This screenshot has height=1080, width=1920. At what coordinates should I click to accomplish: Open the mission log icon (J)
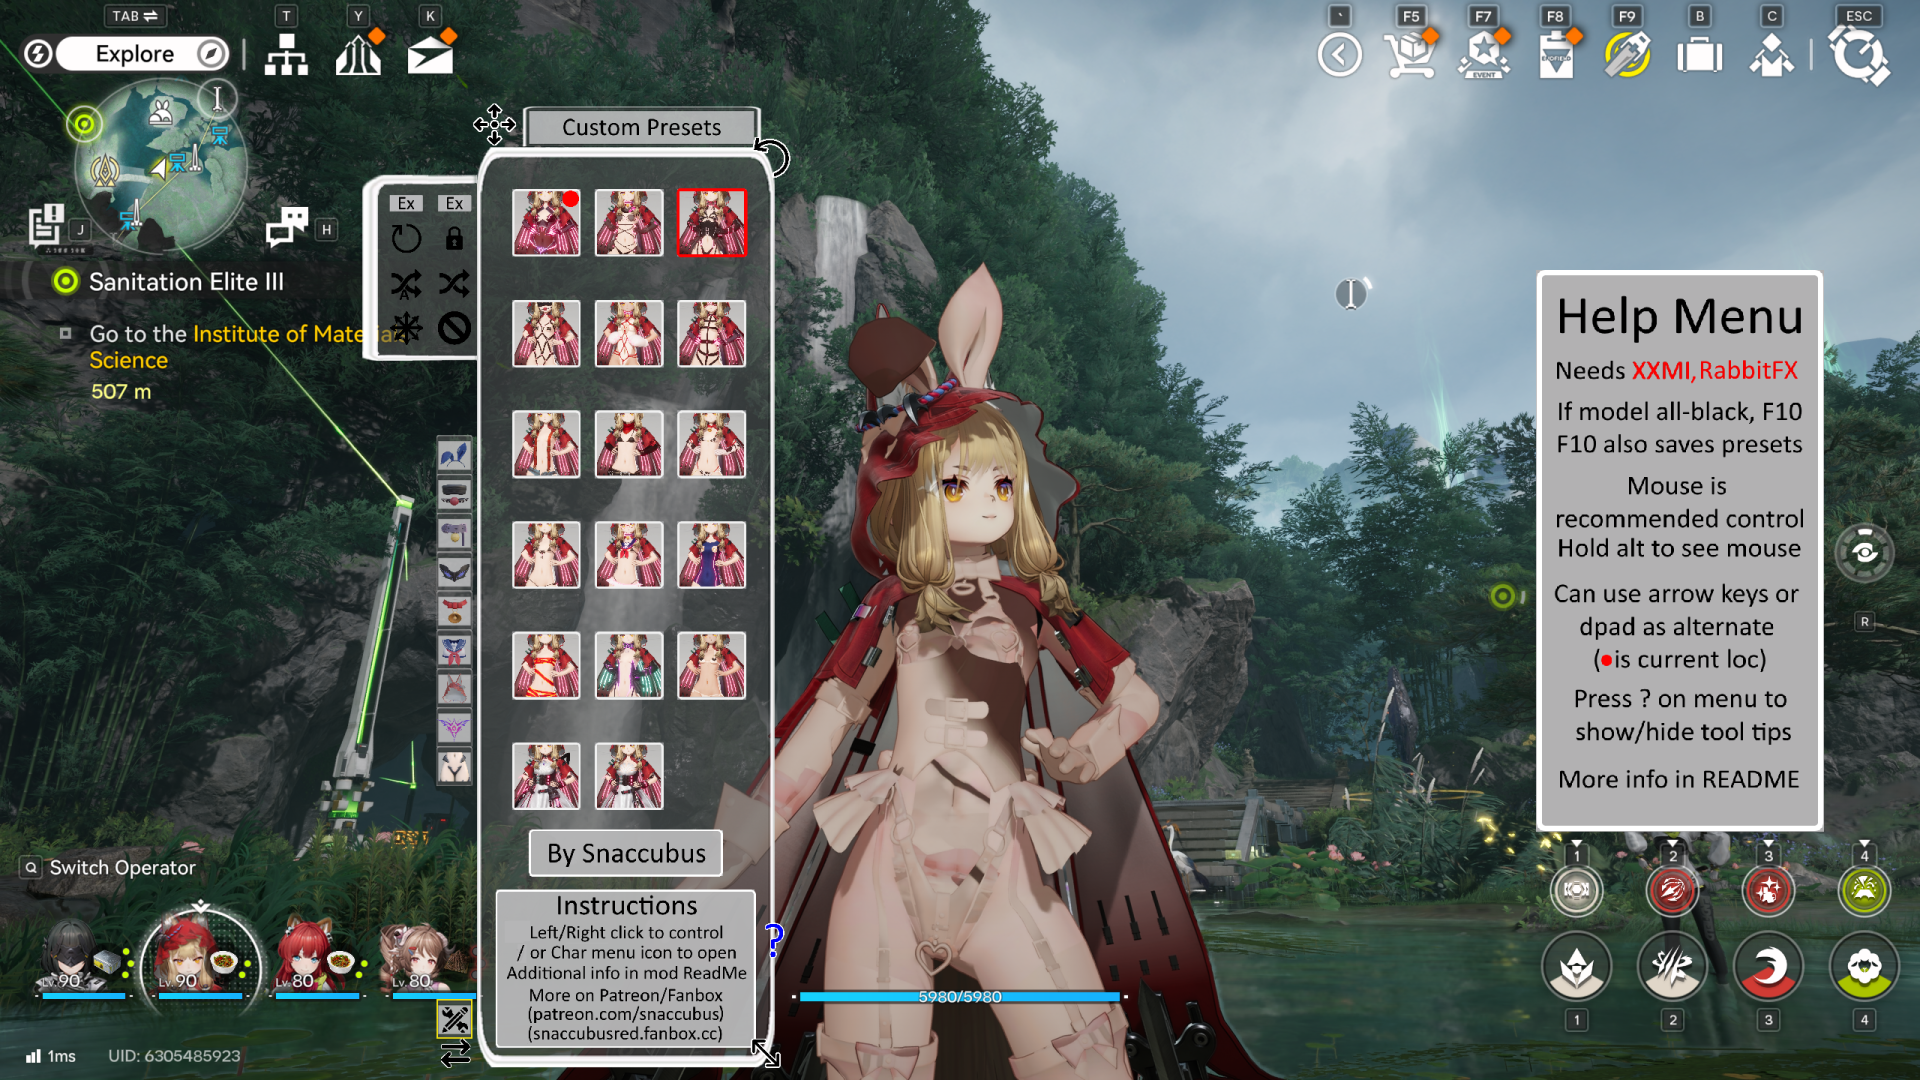(46, 224)
